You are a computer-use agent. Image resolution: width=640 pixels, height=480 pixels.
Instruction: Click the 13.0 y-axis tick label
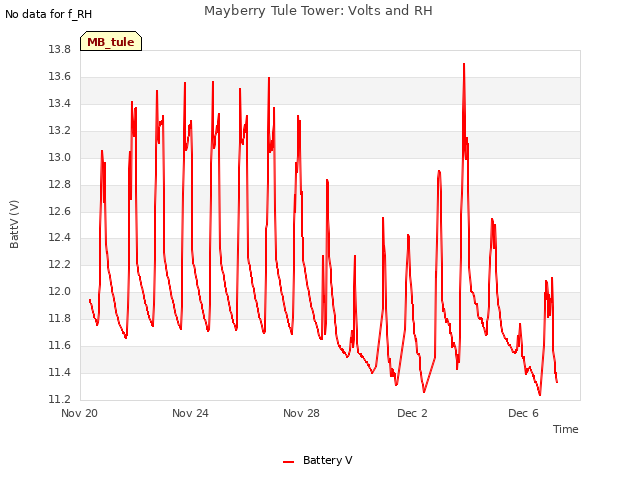60,158
